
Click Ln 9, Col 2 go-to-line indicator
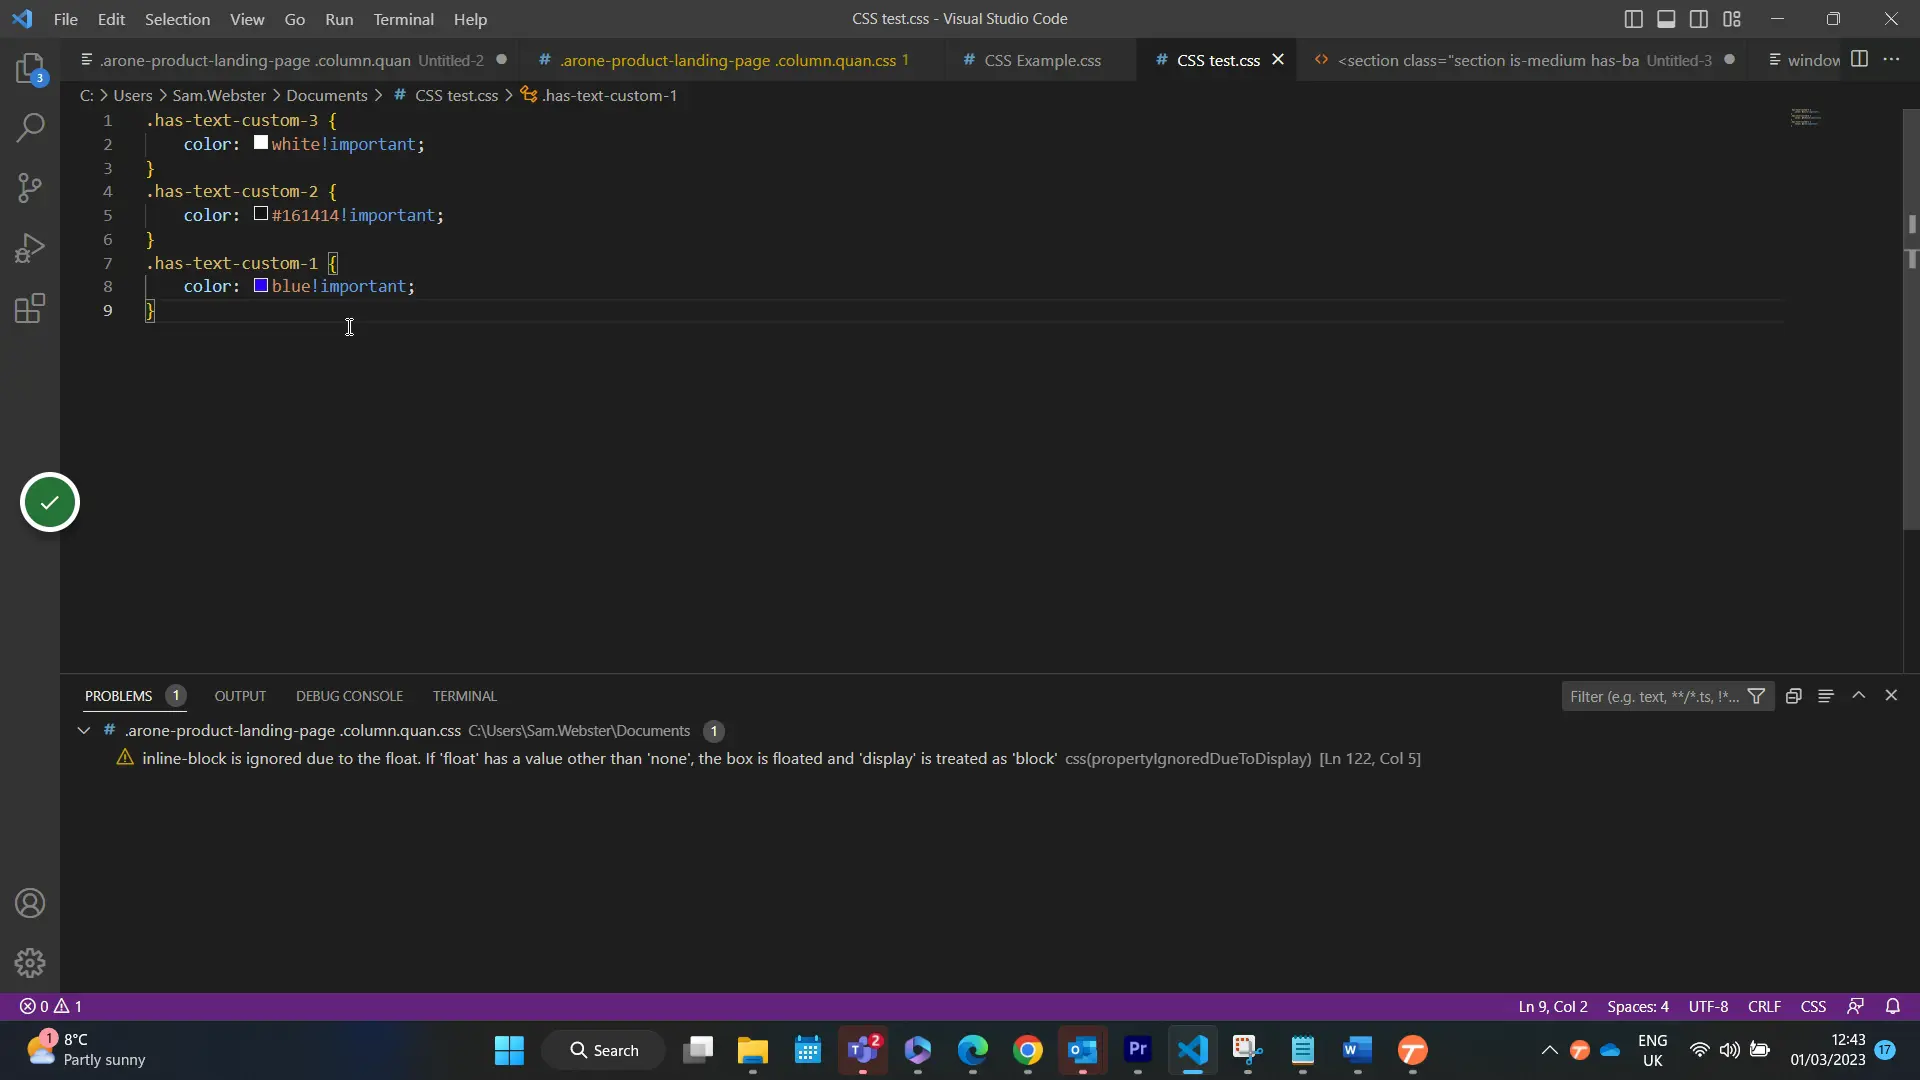point(1552,1007)
